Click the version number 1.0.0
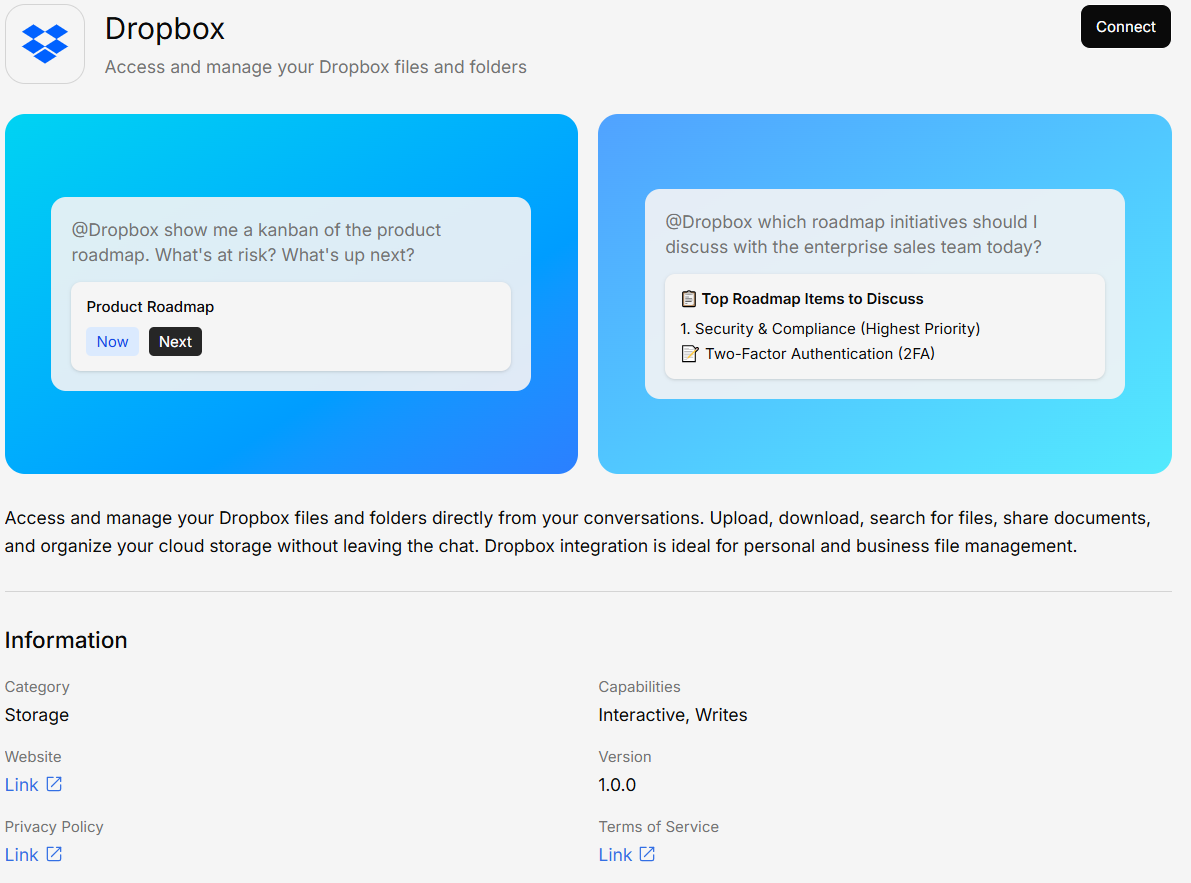The height and width of the screenshot is (883, 1191). click(x=617, y=785)
